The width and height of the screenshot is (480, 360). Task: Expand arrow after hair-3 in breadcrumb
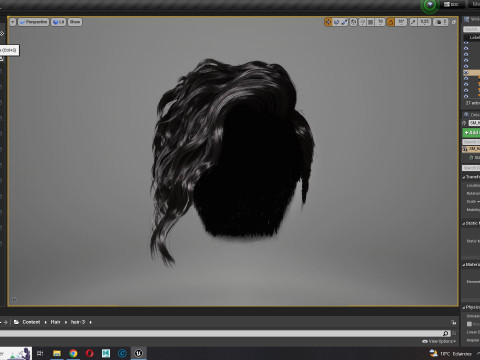(91, 322)
